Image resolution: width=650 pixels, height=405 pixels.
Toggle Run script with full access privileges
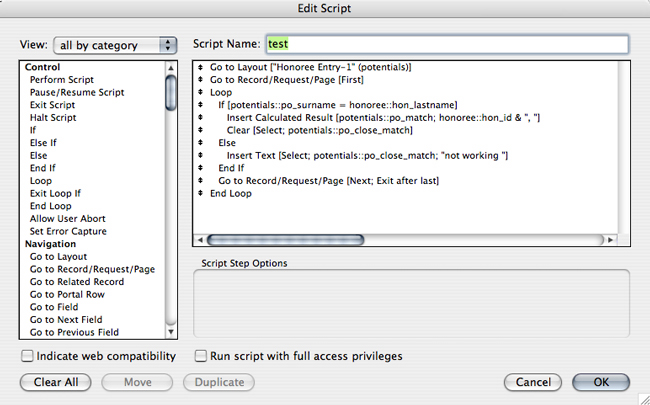[x=201, y=356]
